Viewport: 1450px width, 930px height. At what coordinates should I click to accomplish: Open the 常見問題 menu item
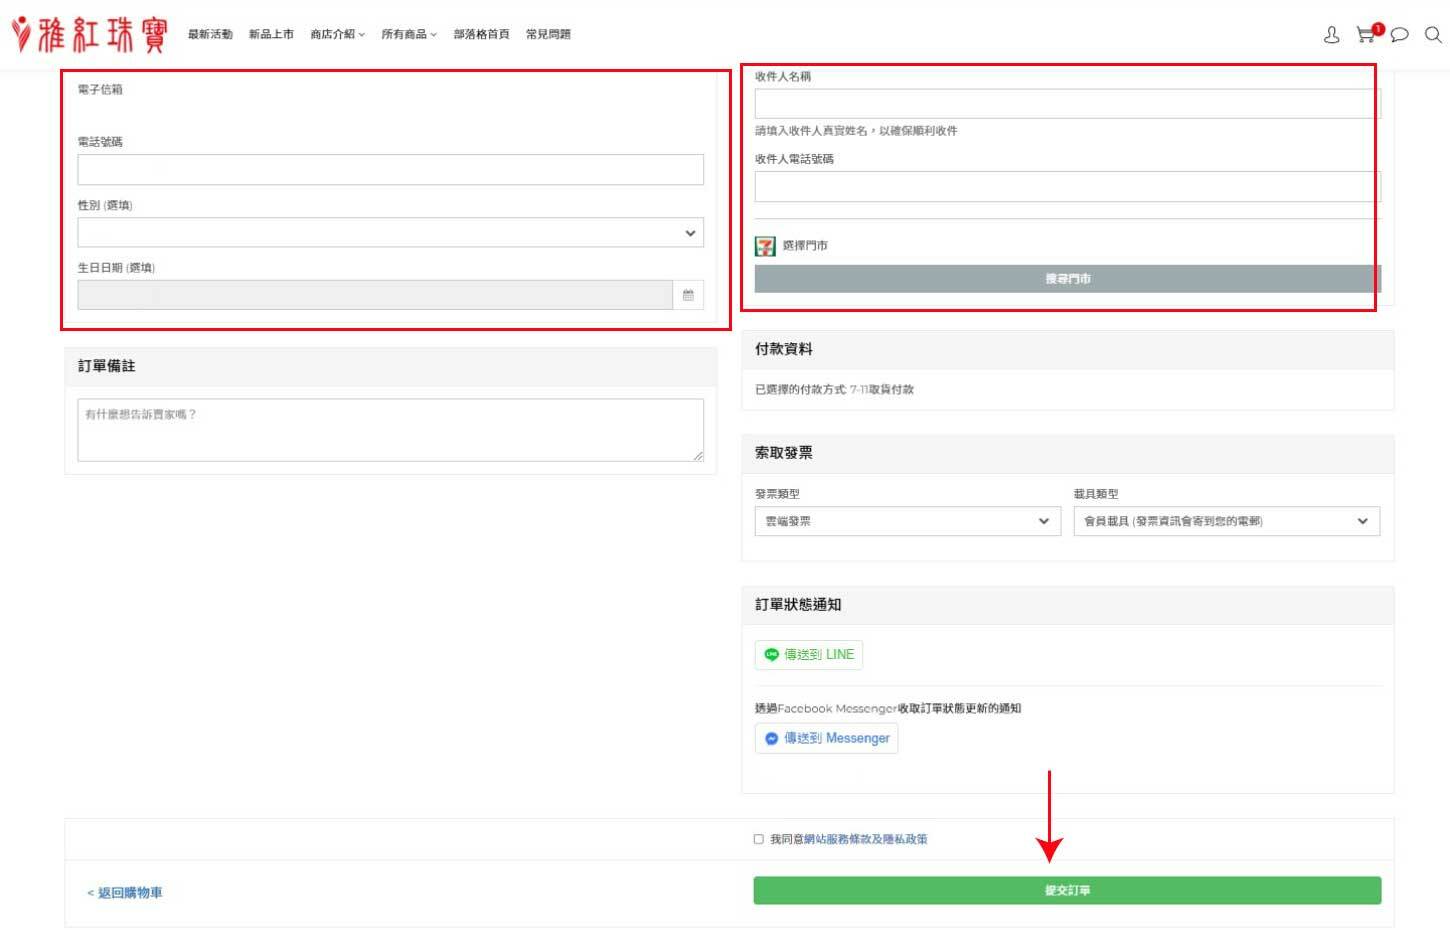tap(549, 33)
